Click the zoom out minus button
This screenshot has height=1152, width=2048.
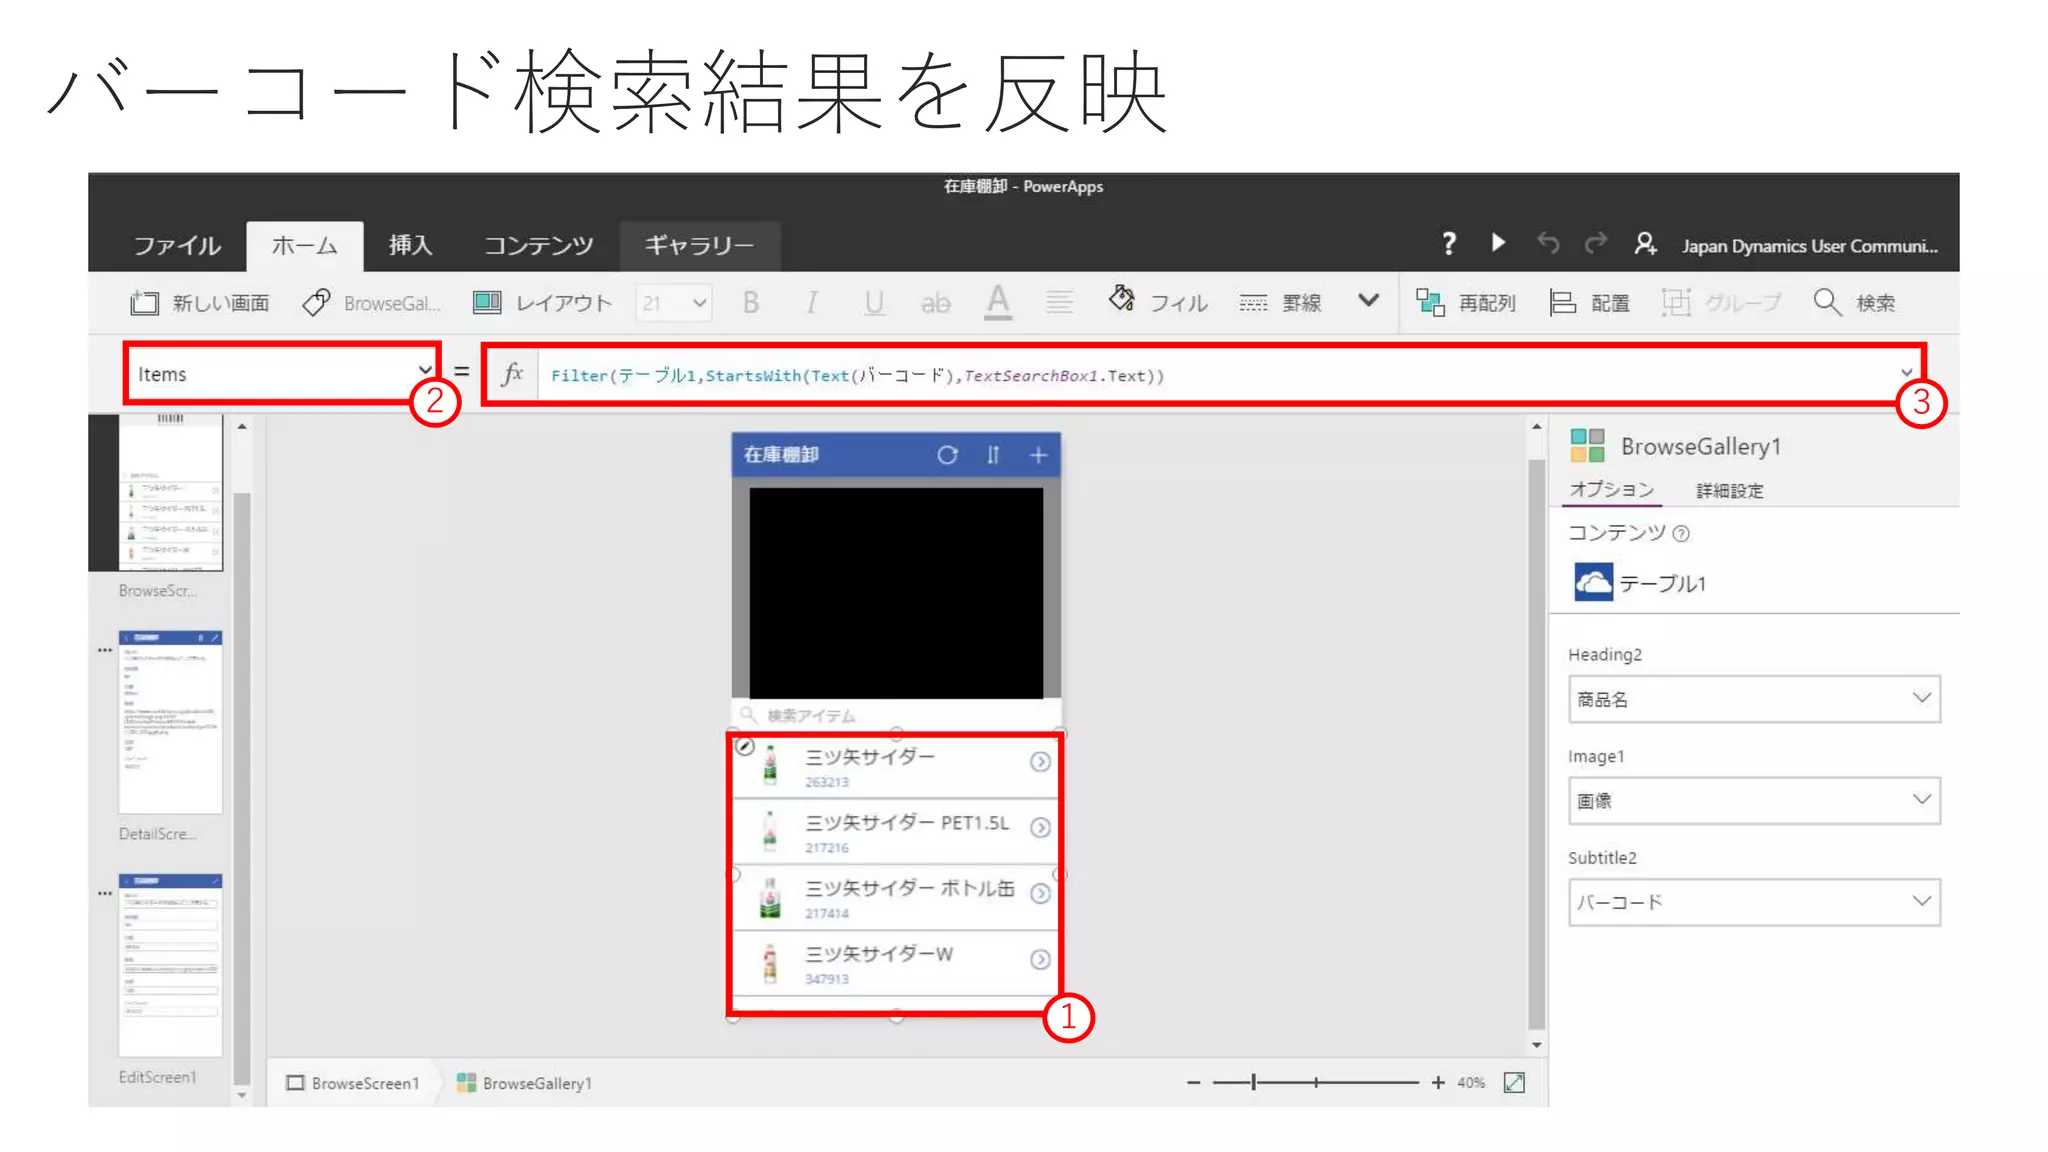pyautogui.click(x=1193, y=1083)
